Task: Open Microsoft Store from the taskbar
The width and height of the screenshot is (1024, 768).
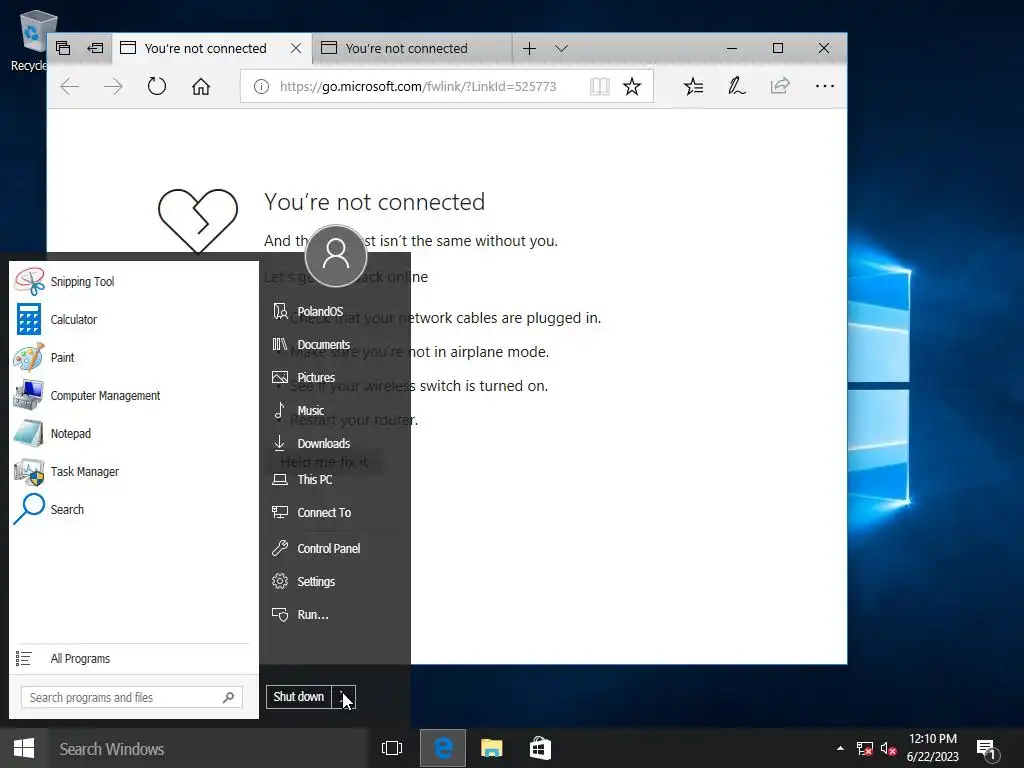Action: [x=540, y=748]
